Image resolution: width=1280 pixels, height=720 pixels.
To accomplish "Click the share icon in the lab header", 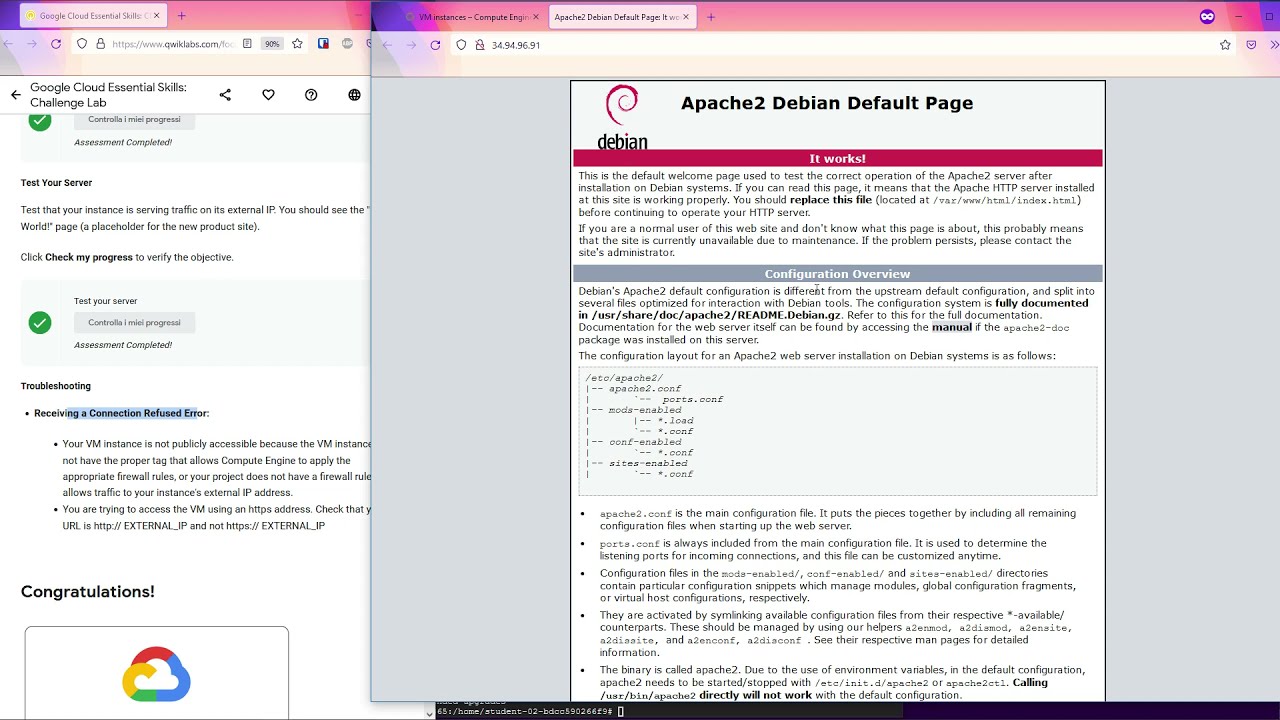I will [225, 95].
